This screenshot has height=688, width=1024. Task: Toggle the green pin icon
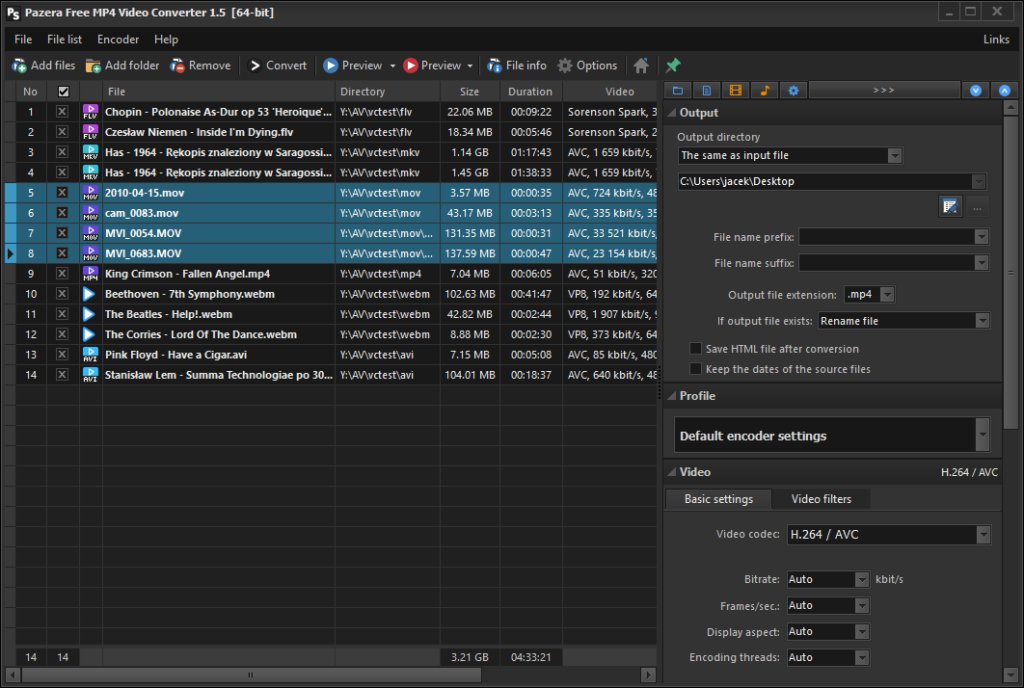tap(673, 65)
